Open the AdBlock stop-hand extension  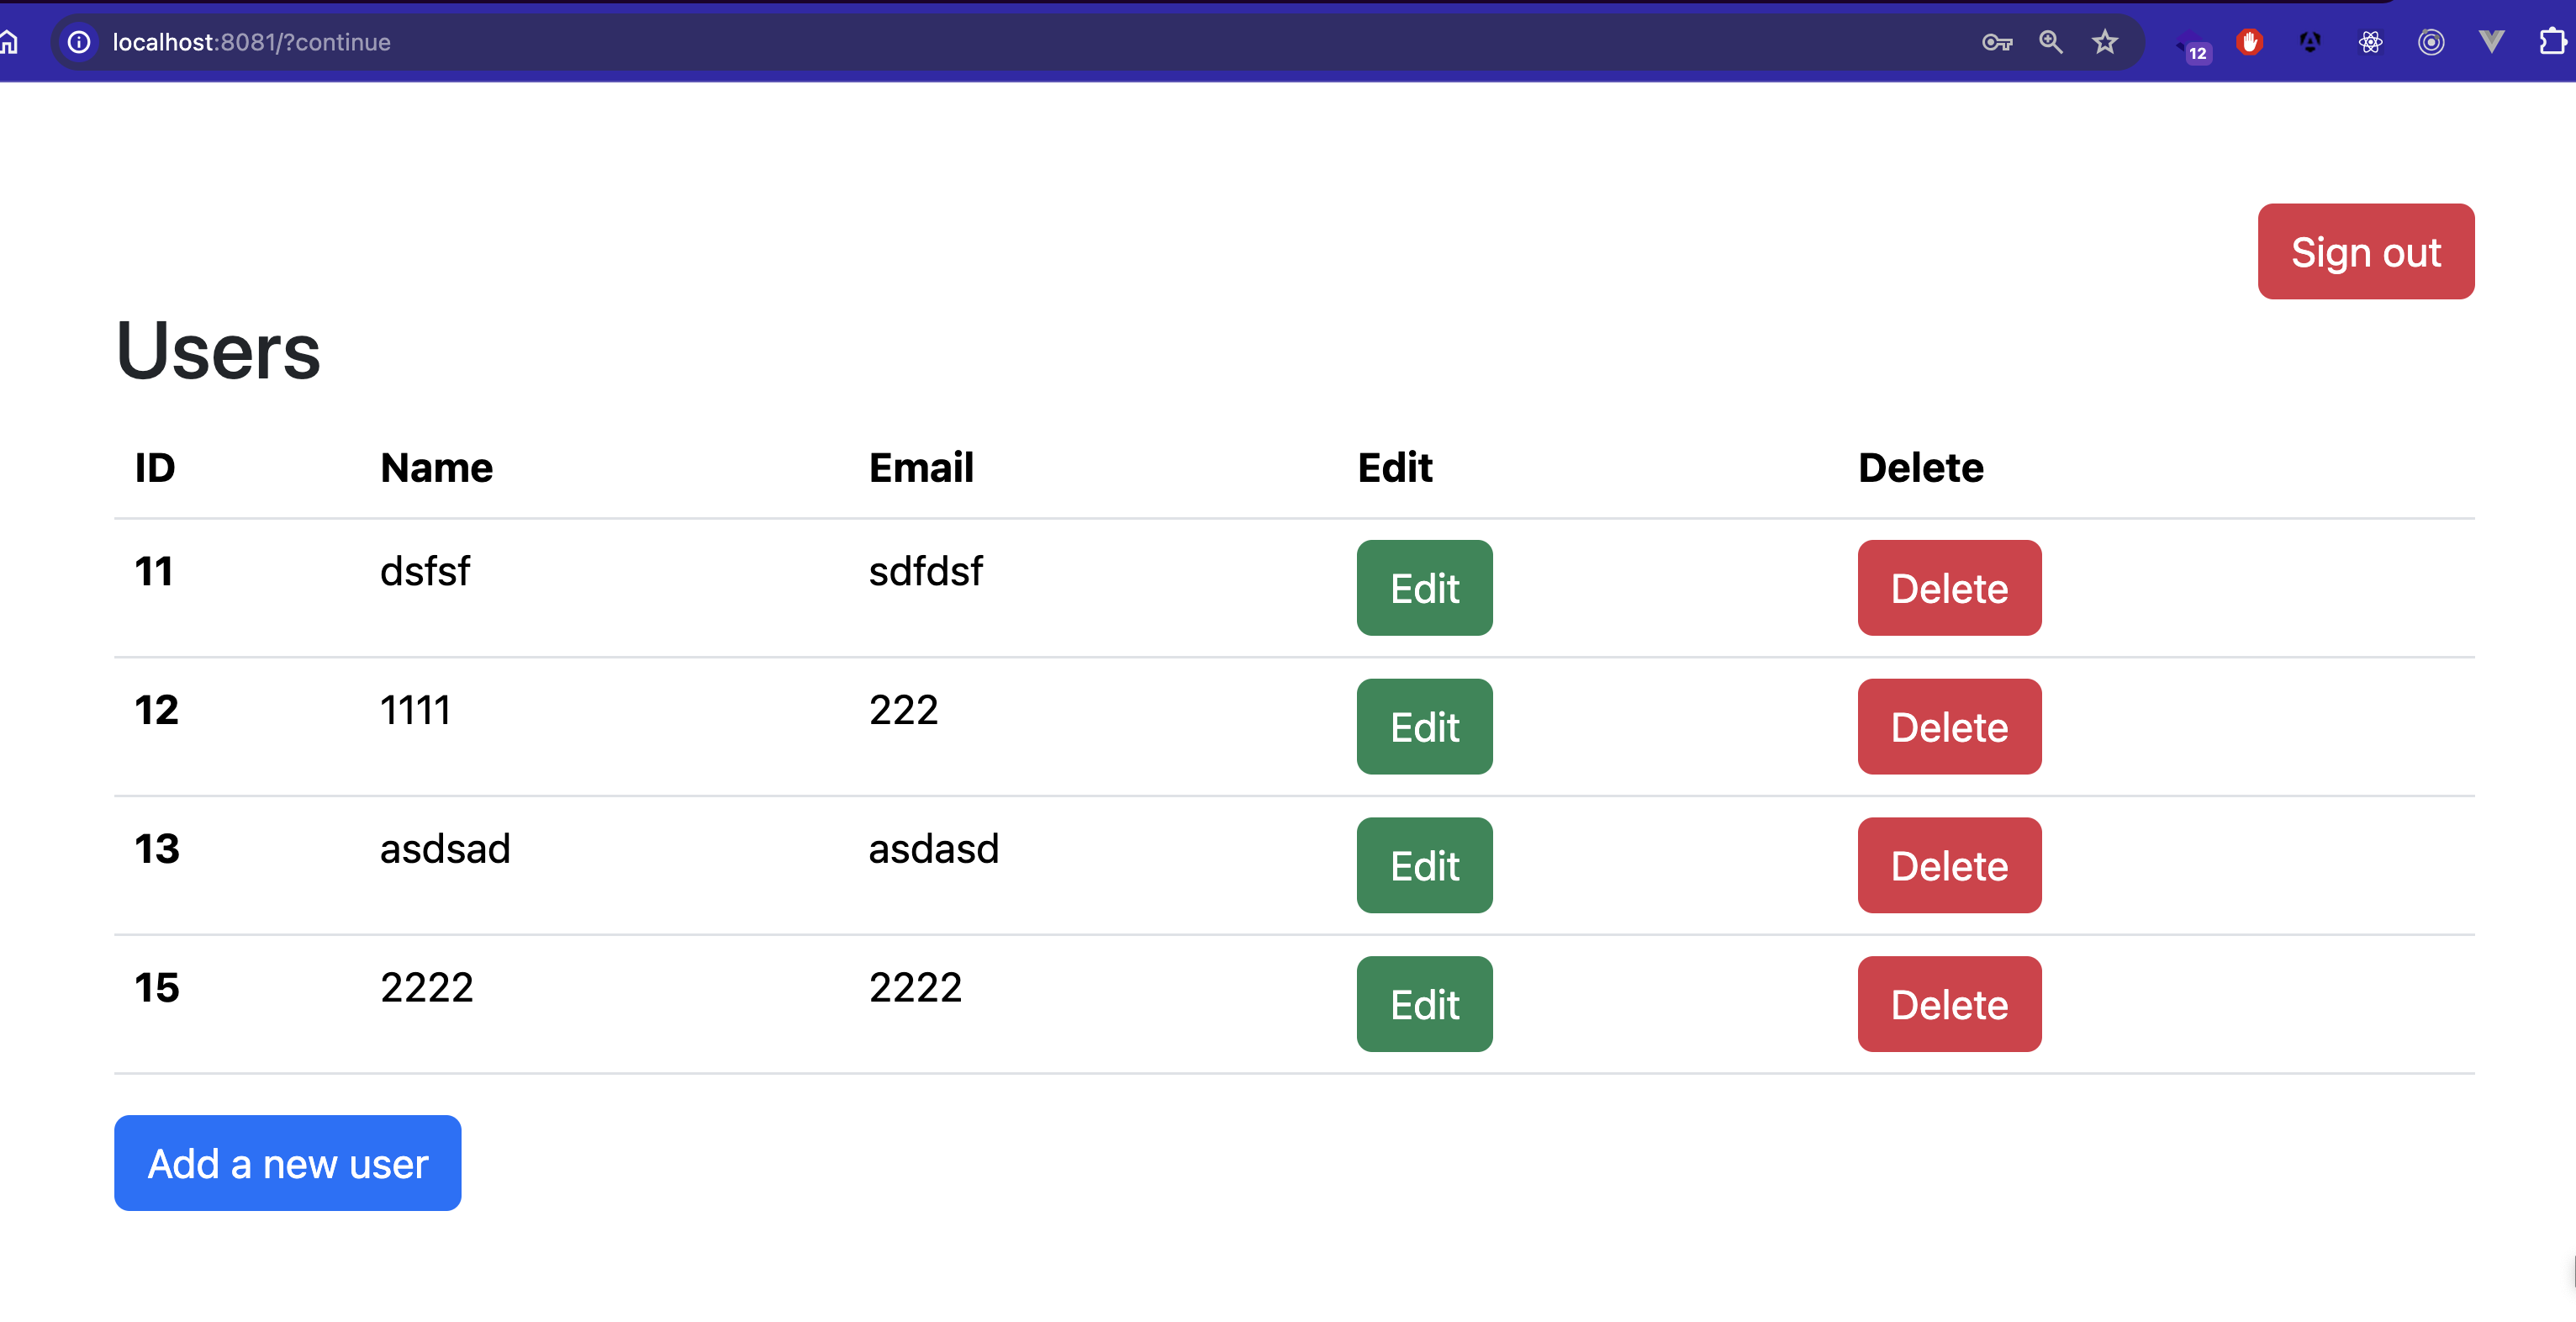tap(2249, 42)
